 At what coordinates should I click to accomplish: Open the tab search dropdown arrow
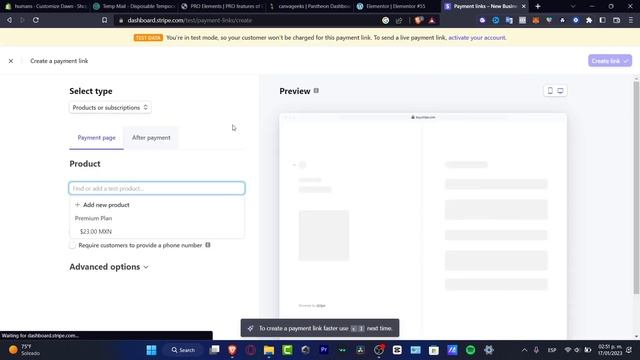click(573, 6)
